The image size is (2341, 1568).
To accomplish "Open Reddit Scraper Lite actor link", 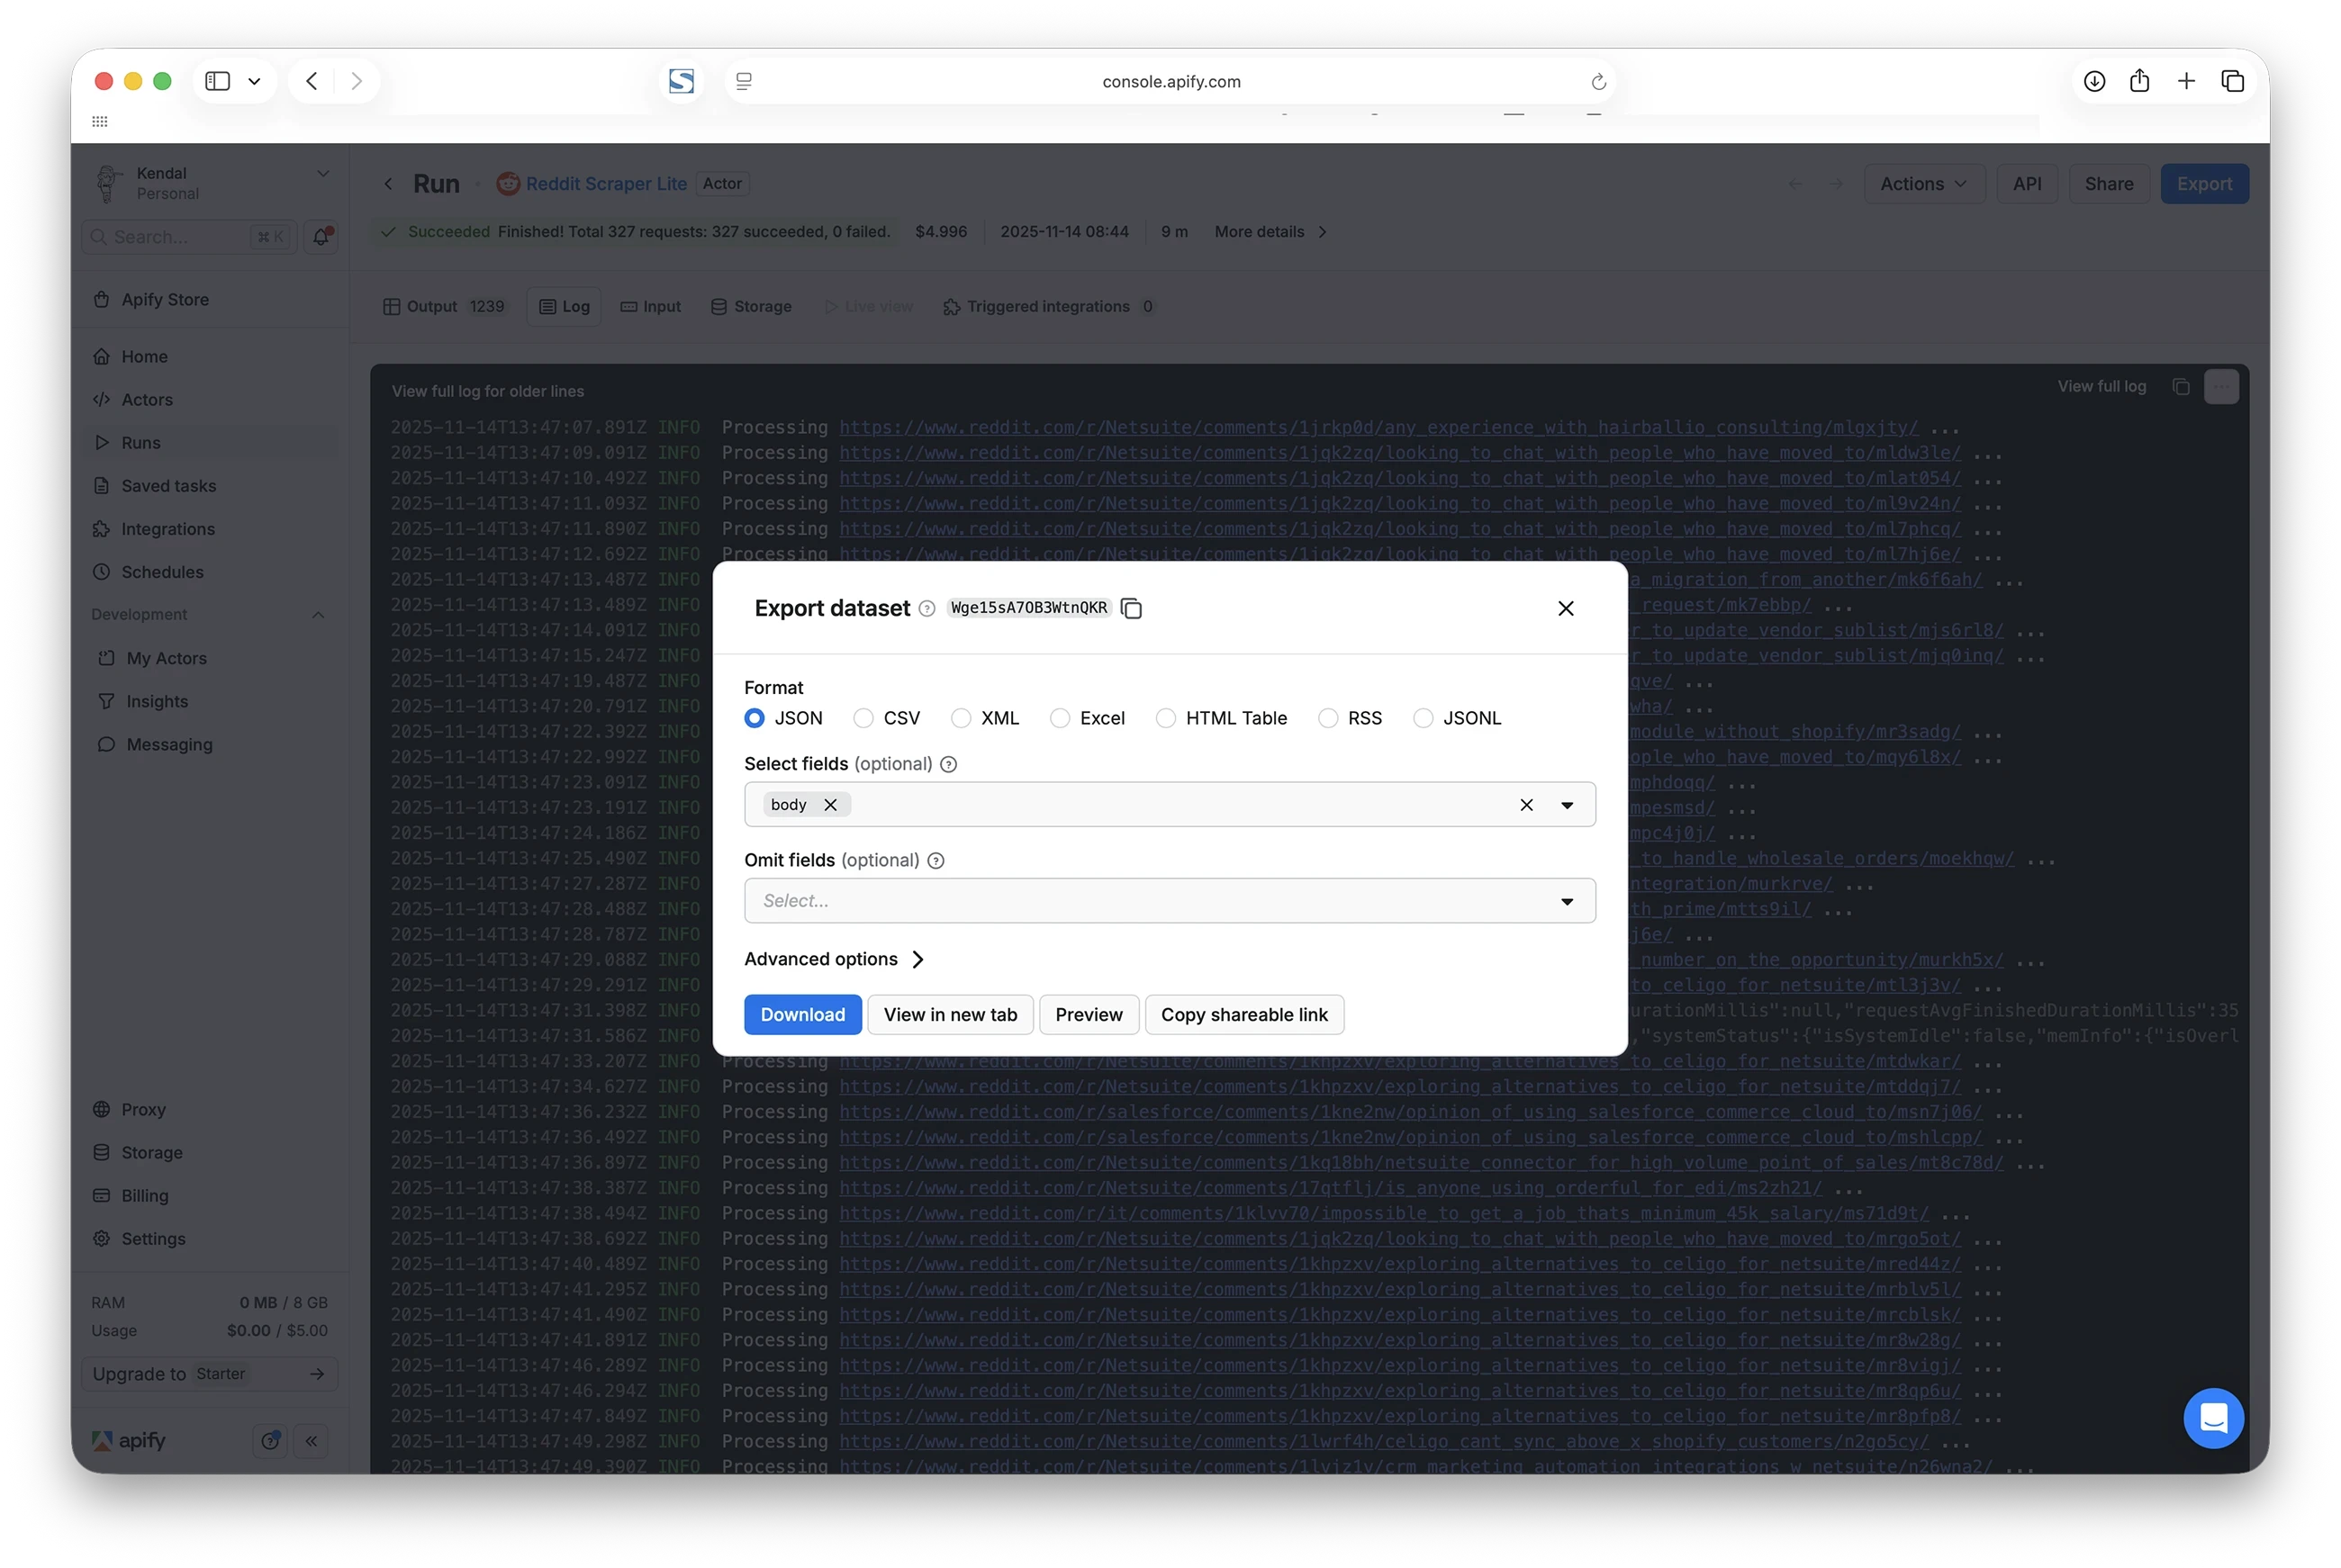I will tap(605, 184).
